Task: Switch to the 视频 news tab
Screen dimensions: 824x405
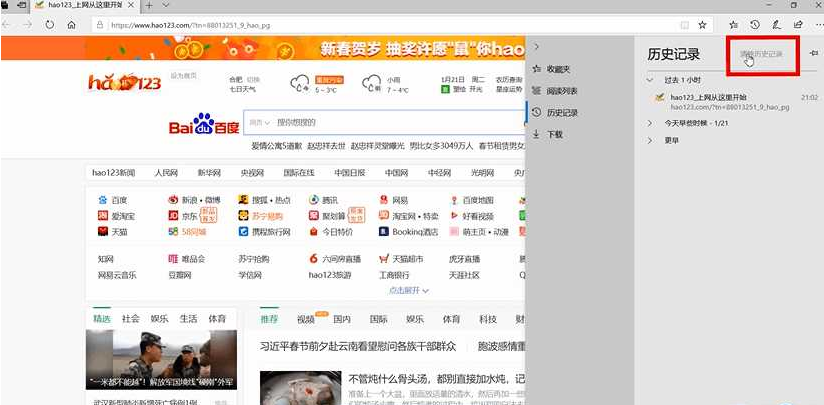Action: (x=306, y=319)
